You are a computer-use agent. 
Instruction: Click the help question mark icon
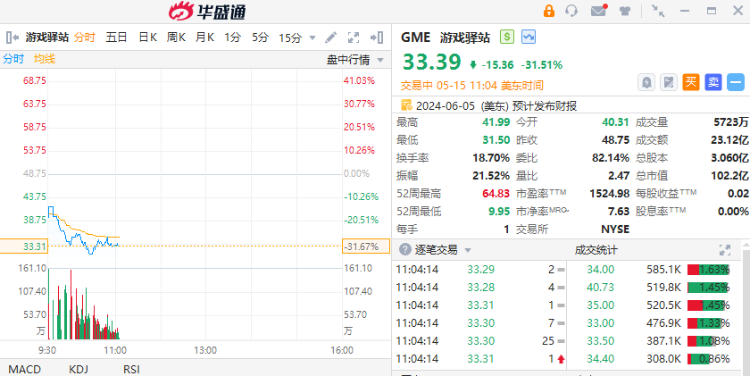pyautogui.click(x=405, y=250)
